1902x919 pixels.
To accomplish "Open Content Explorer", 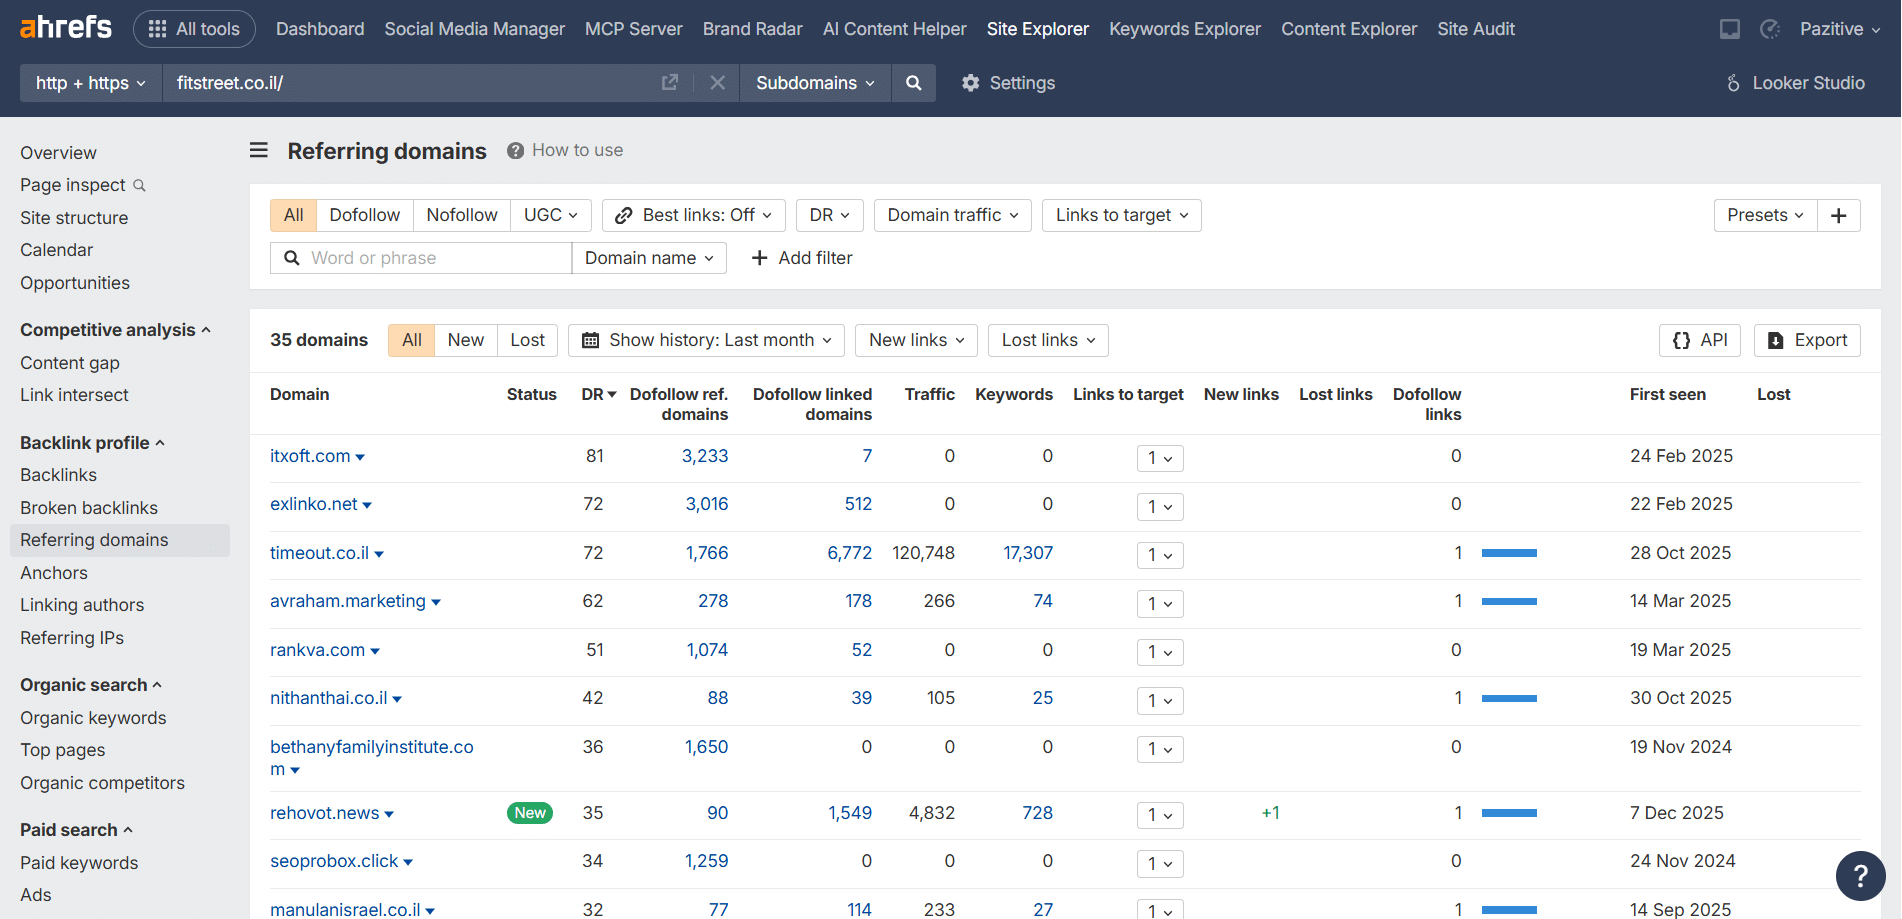I will tap(1349, 29).
